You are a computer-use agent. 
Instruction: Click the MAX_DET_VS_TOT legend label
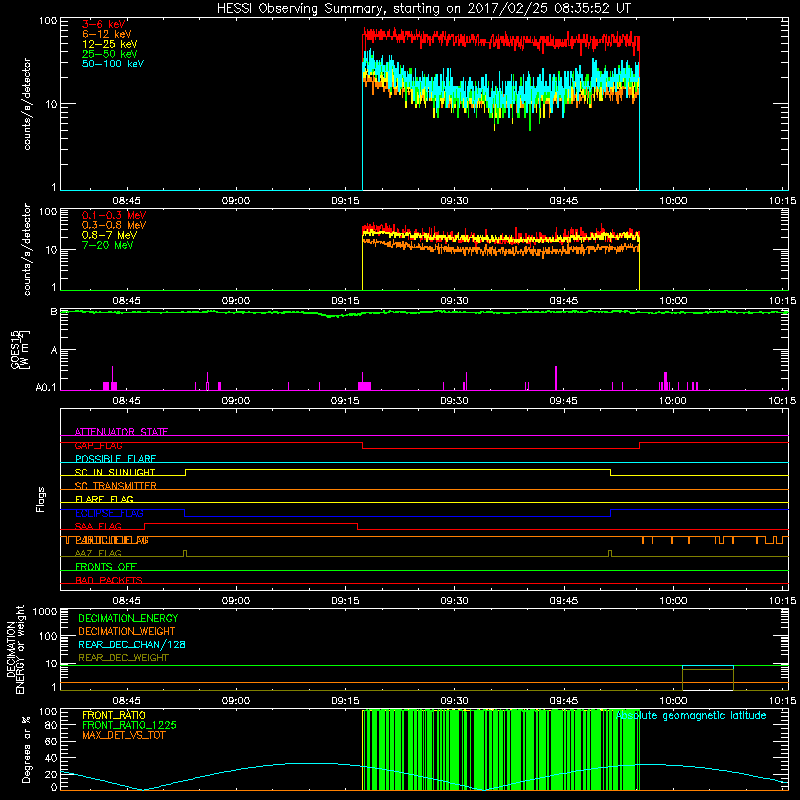(x=123, y=735)
